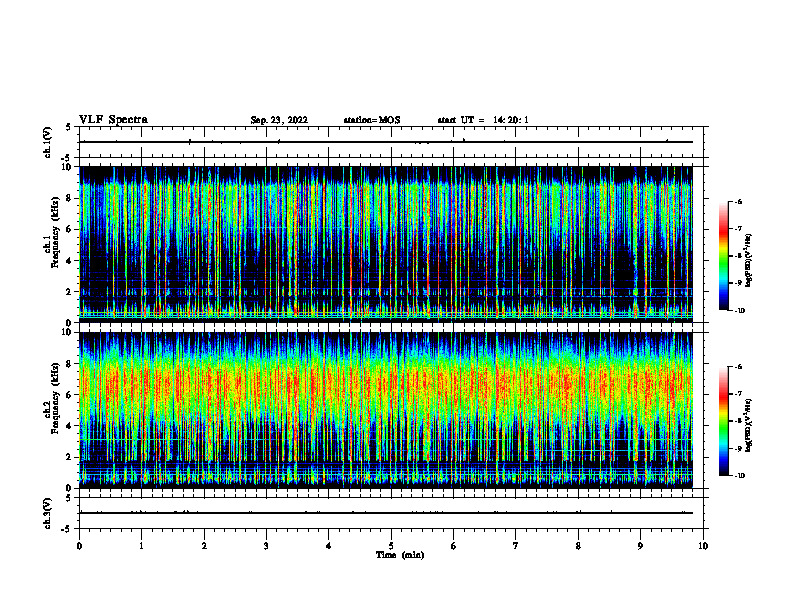Click the "start UT = 14:20: 1" text
This screenshot has width=792, height=612.
483,120
